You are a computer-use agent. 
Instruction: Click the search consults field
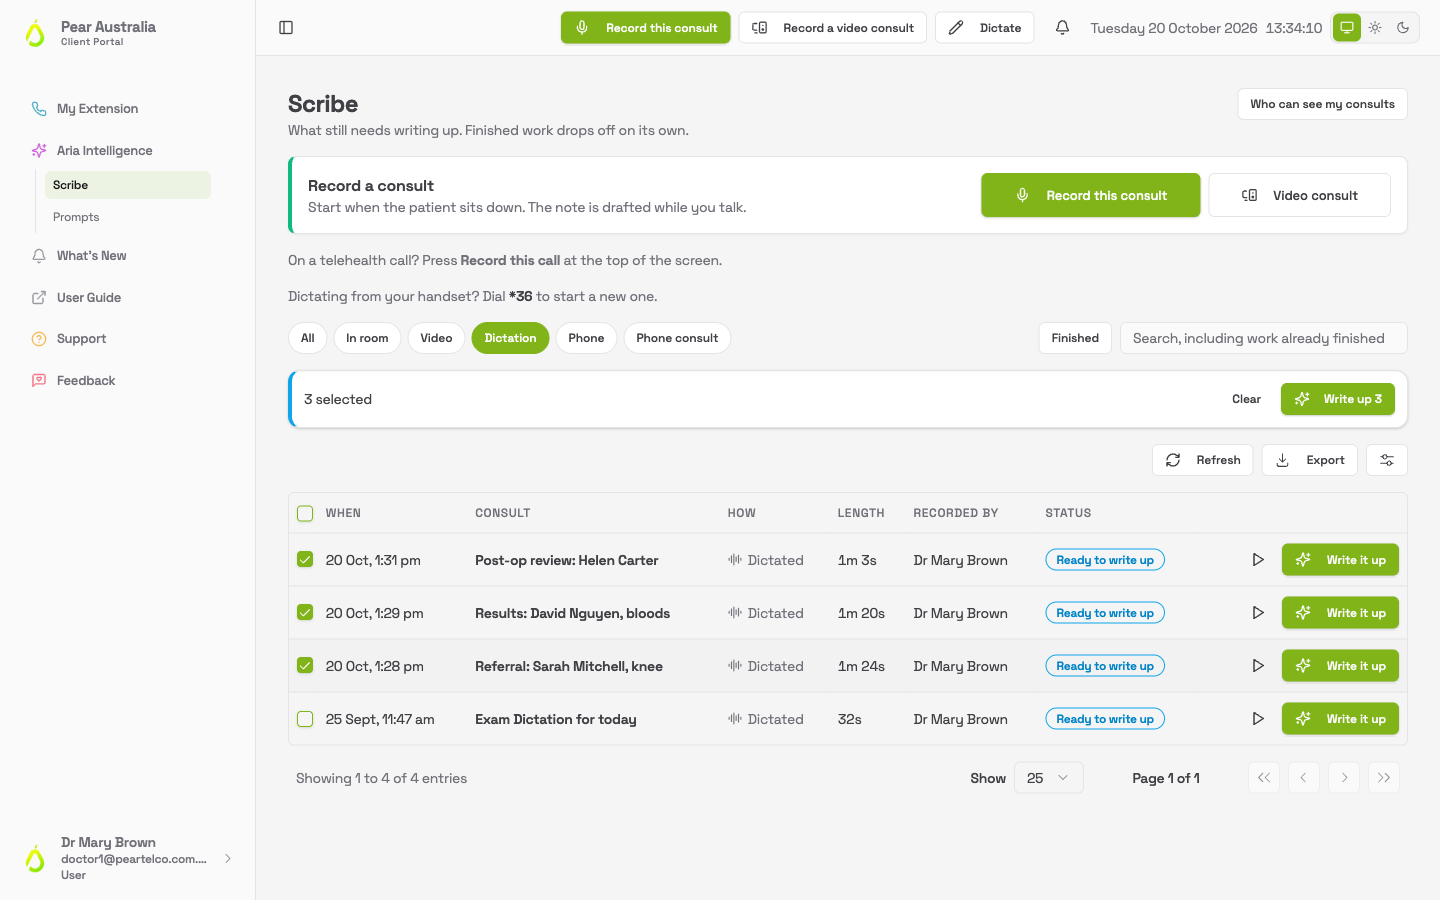pos(1263,338)
